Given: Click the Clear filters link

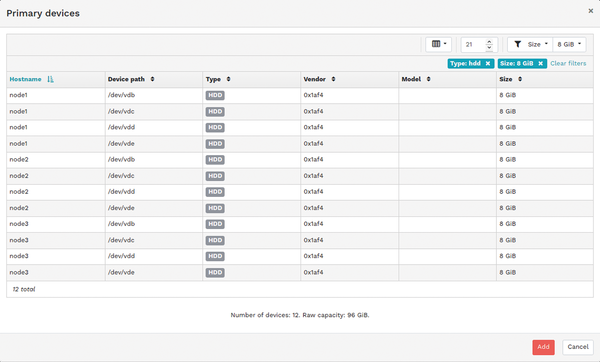Looking at the screenshot, I should click(568, 64).
